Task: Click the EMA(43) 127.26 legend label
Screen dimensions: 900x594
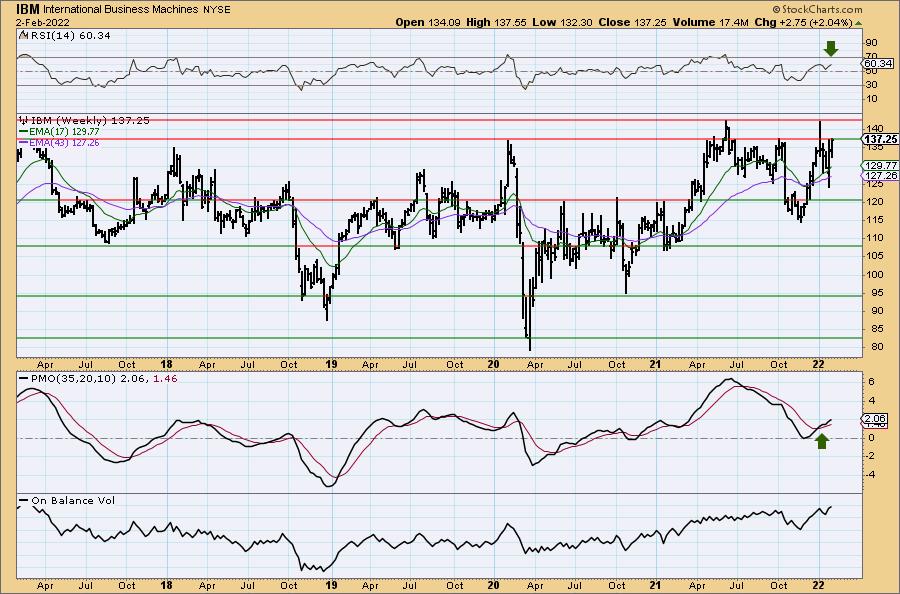Action: tap(65, 142)
